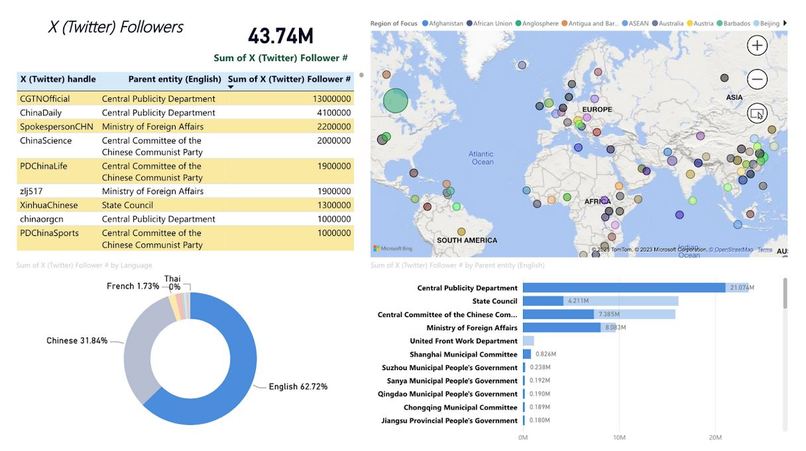This screenshot has height=451, width=806.
Task: Select the Central Committee of the Chinese Com... bar
Action: pyautogui.click(x=599, y=314)
